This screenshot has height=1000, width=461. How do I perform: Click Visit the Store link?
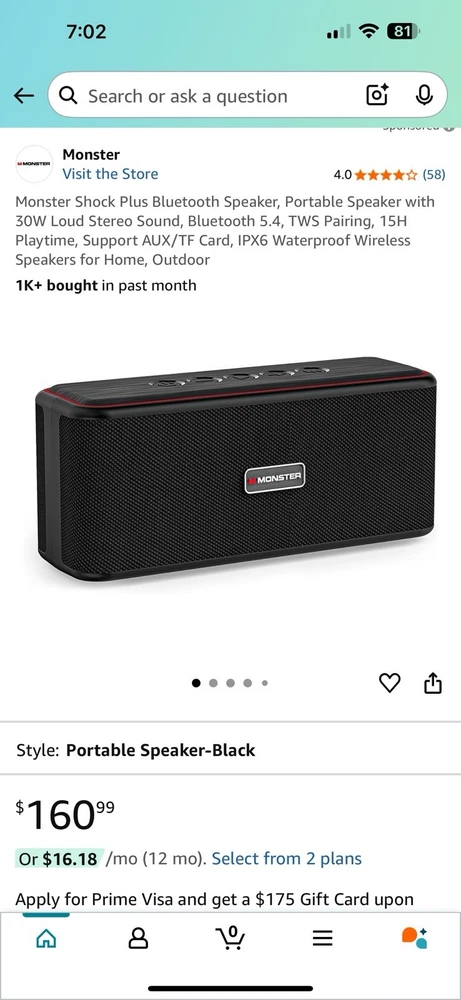tap(110, 173)
